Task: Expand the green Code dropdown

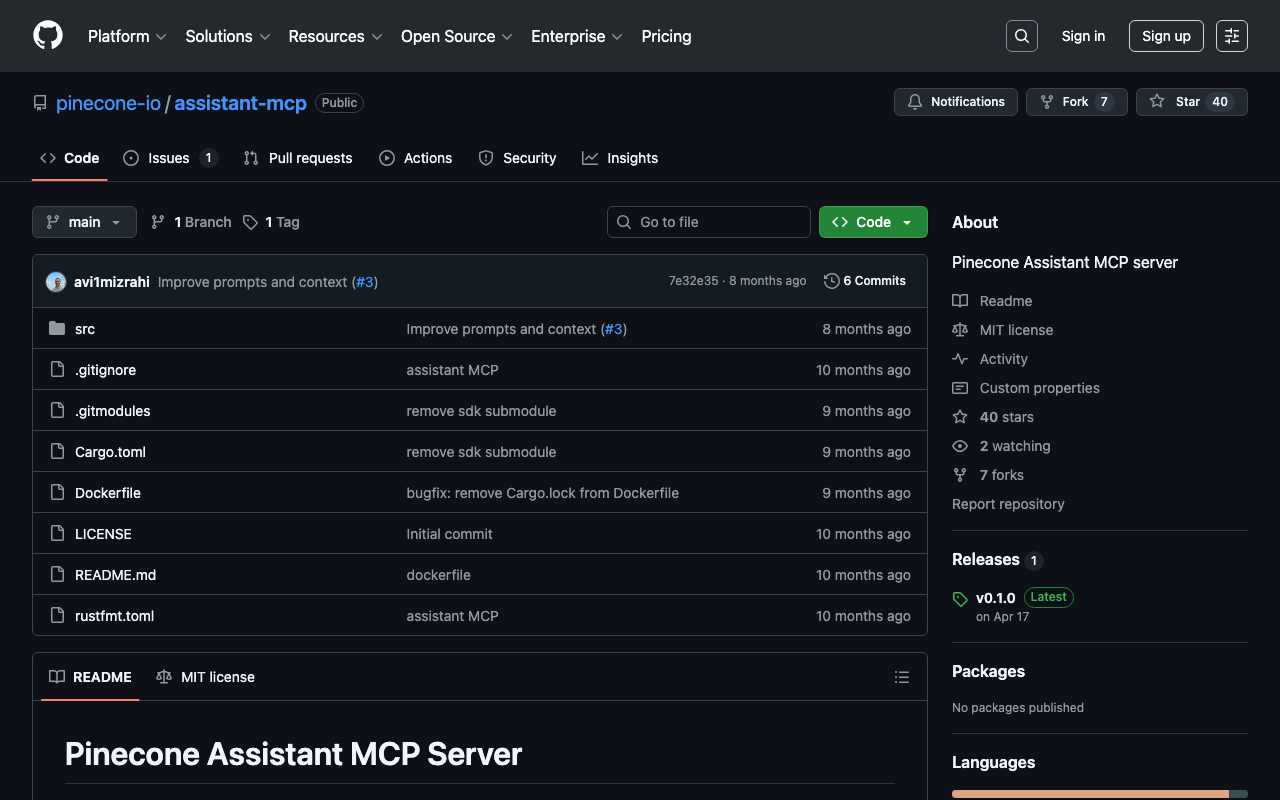Action: 872,222
